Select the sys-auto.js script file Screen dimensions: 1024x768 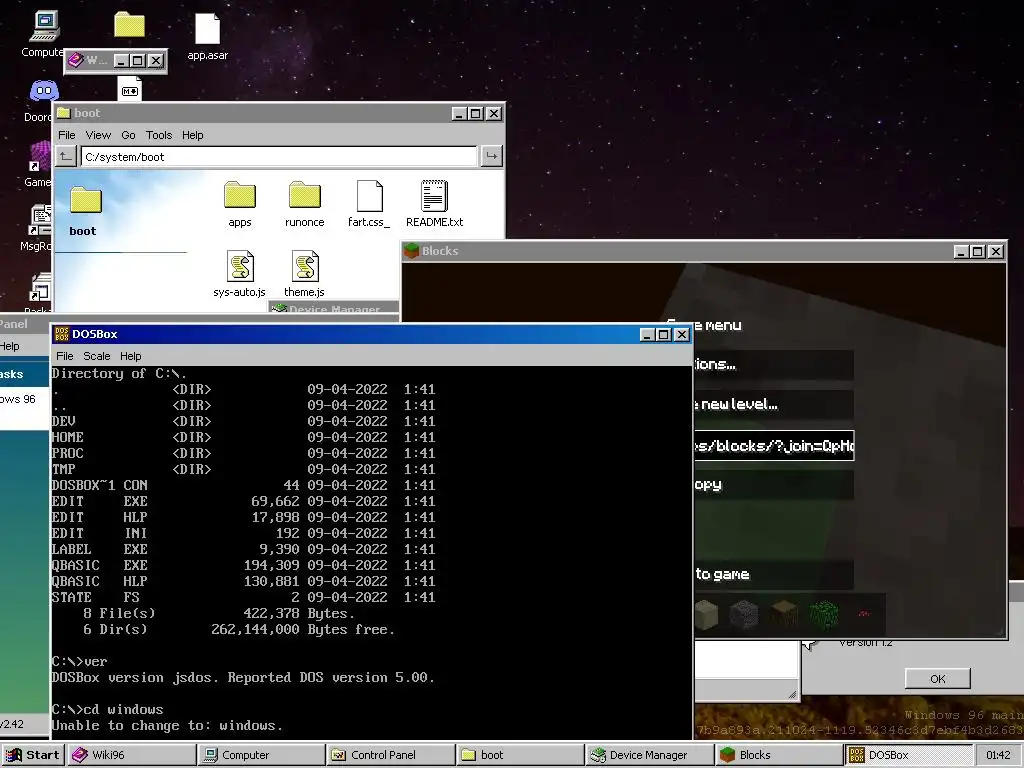coord(240,274)
